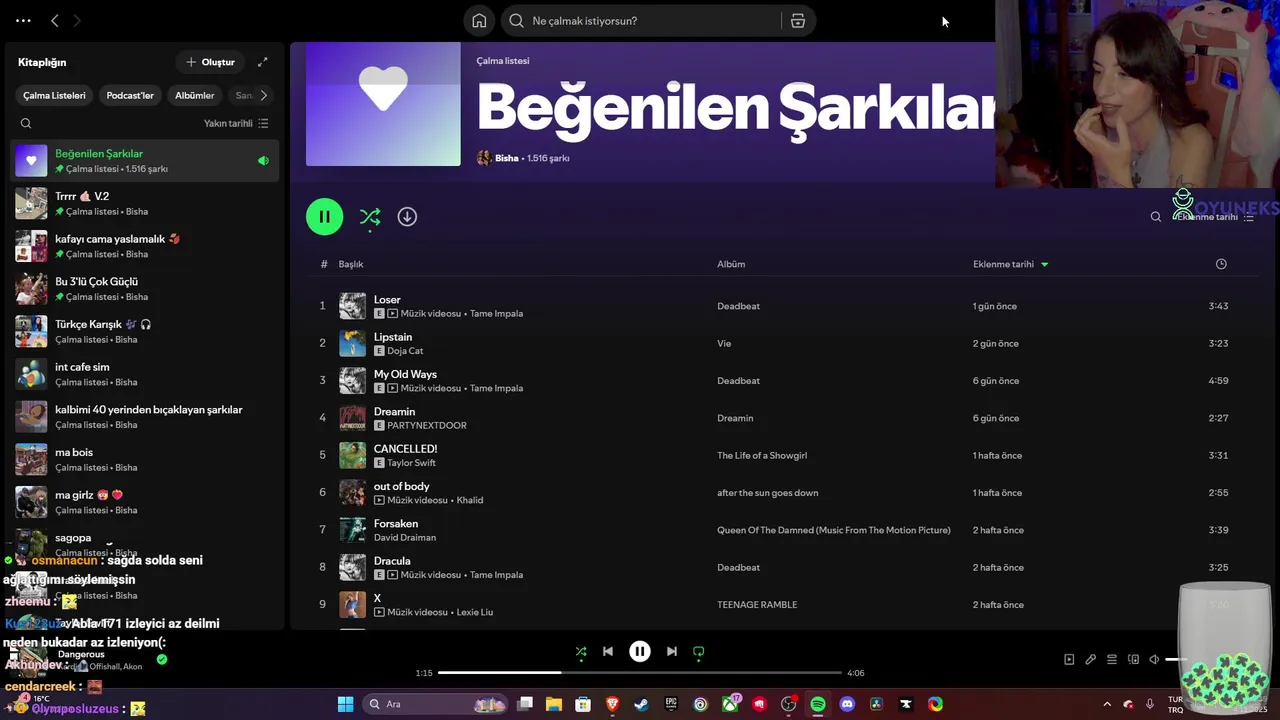
Task: Click the Oluştur button
Action: tap(210, 62)
